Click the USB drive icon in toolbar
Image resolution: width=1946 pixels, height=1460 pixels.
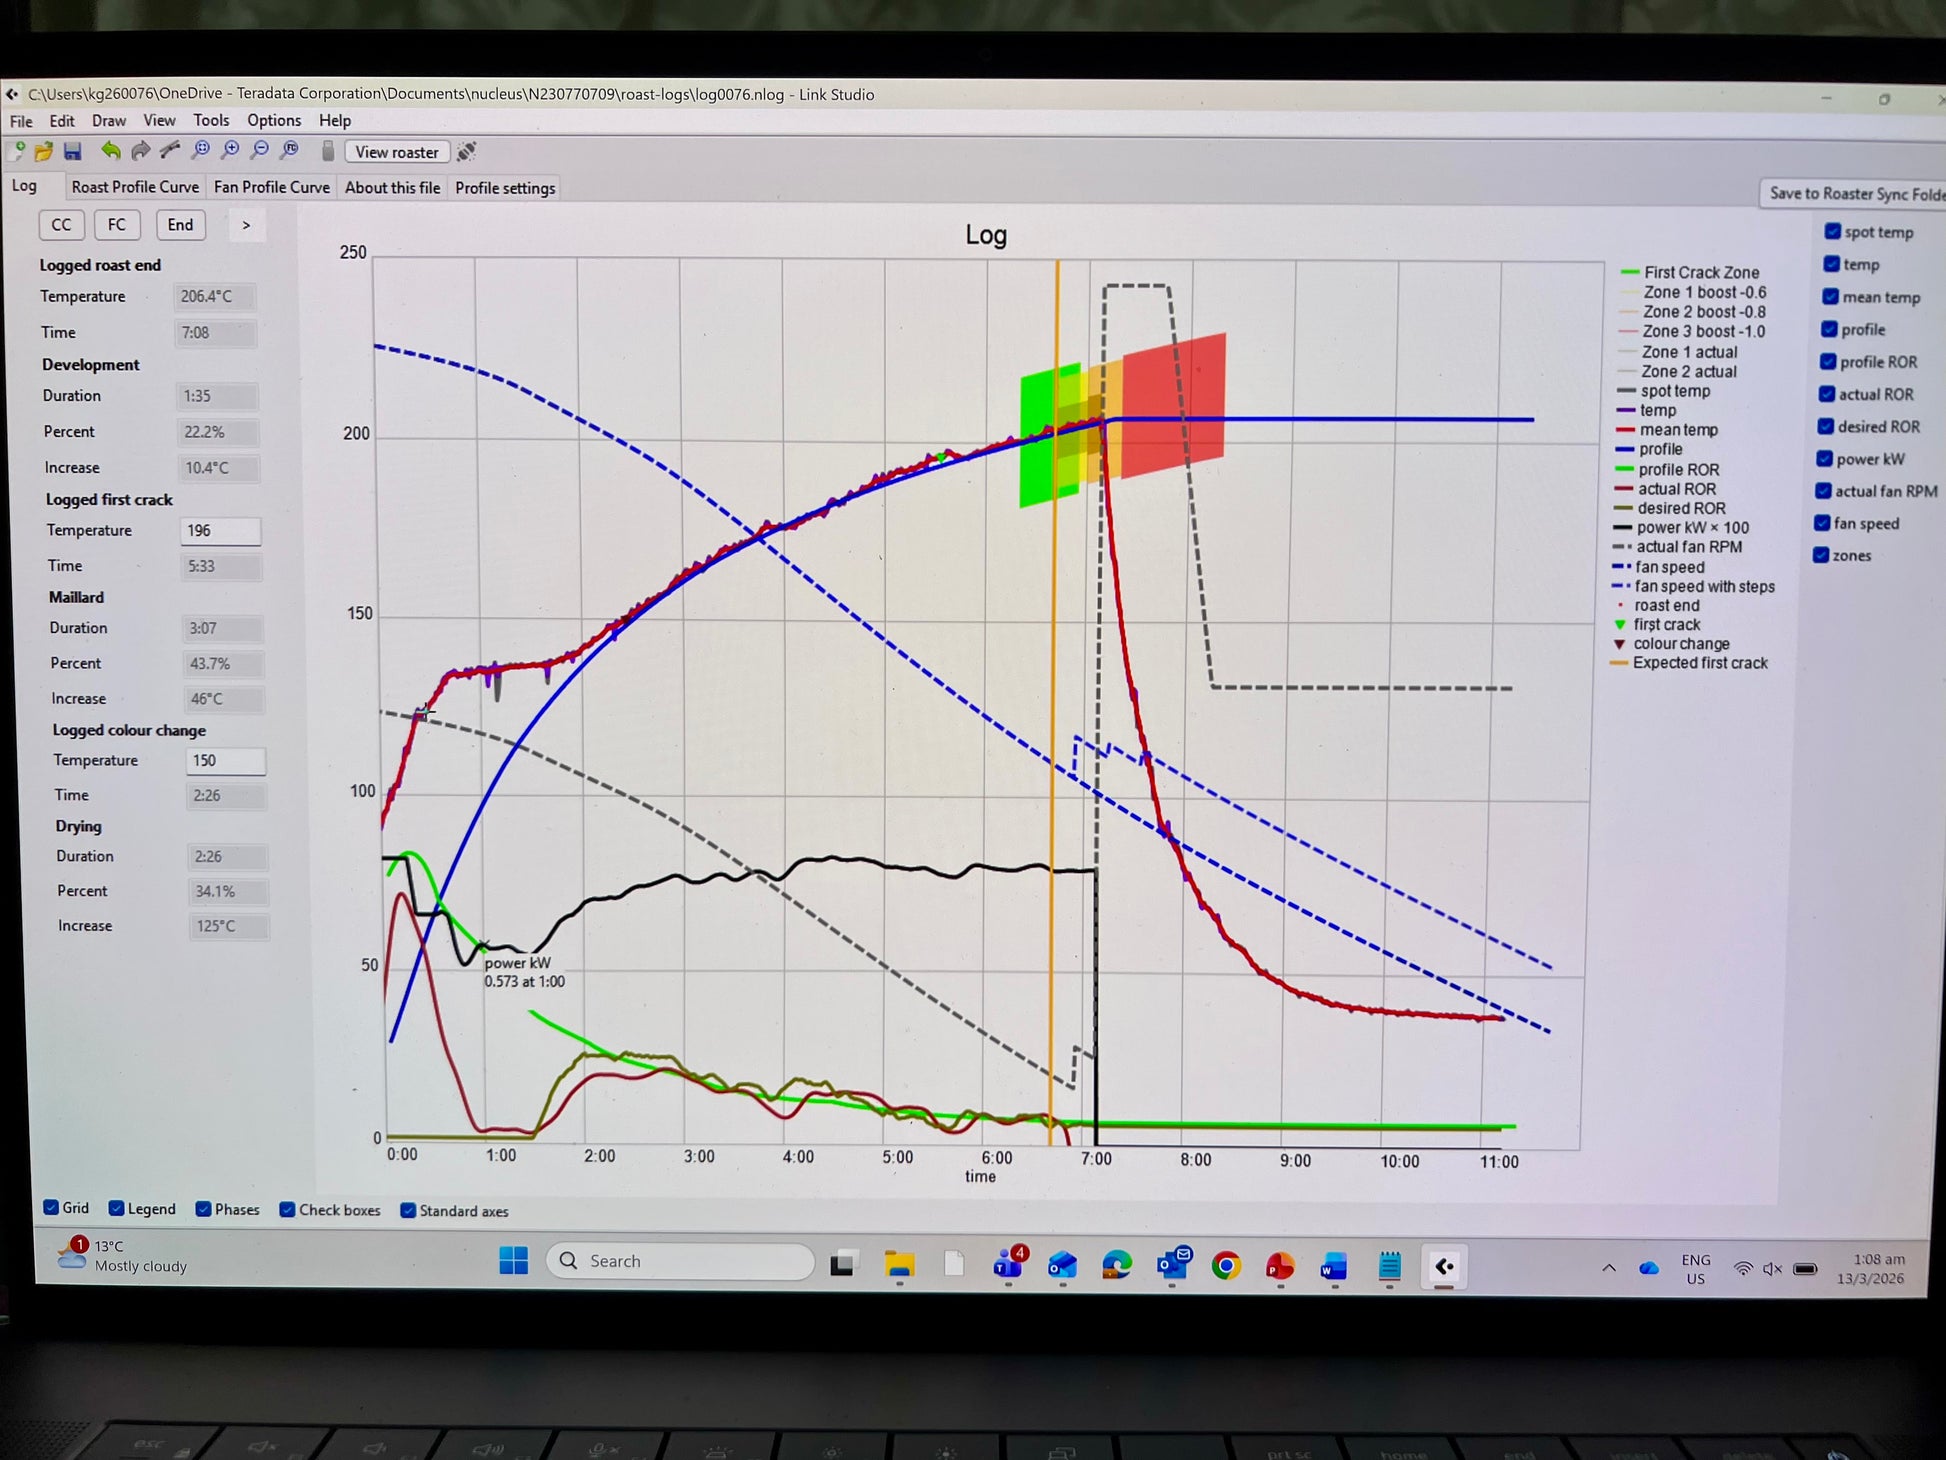point(327,151)
